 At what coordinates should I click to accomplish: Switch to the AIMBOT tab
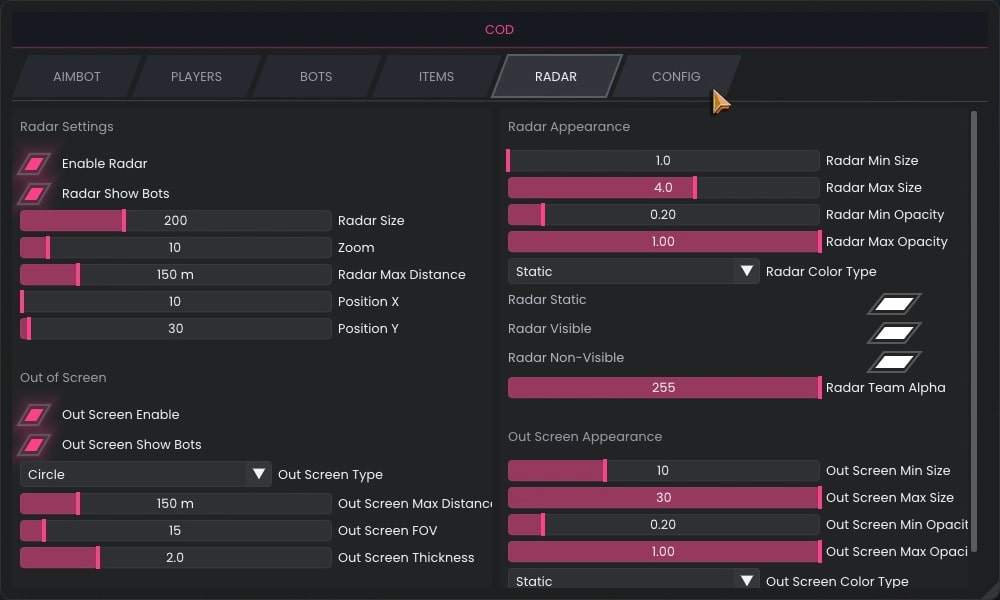tap(76, 77)
